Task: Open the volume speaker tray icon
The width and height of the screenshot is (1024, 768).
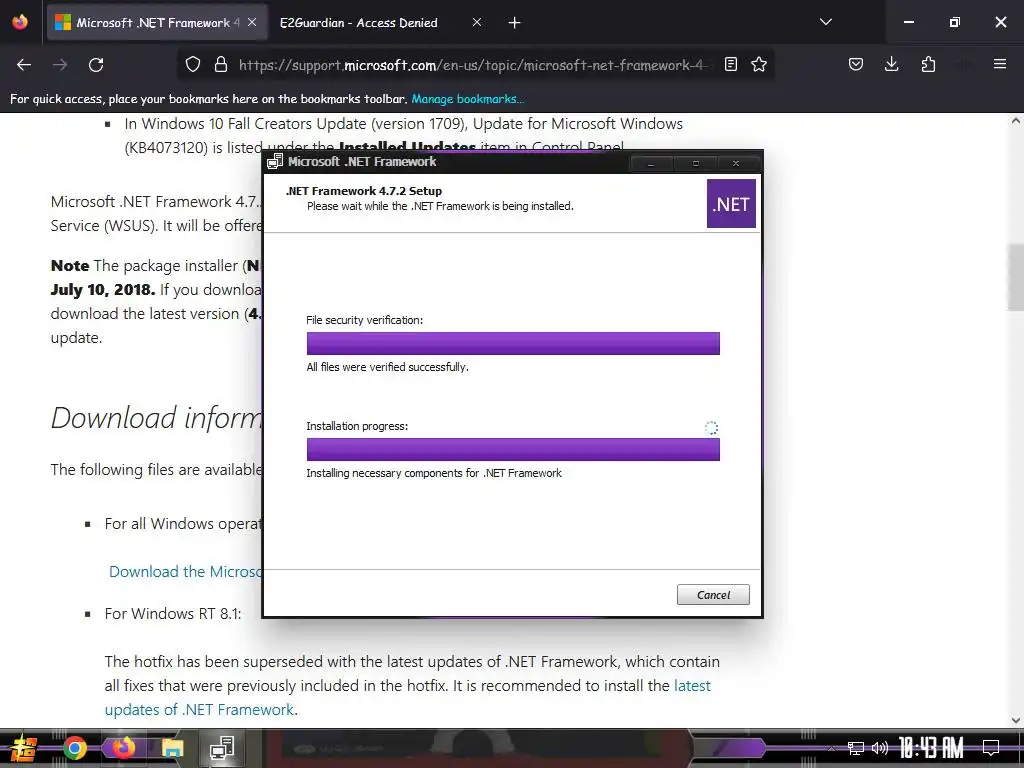Action: 880,748
